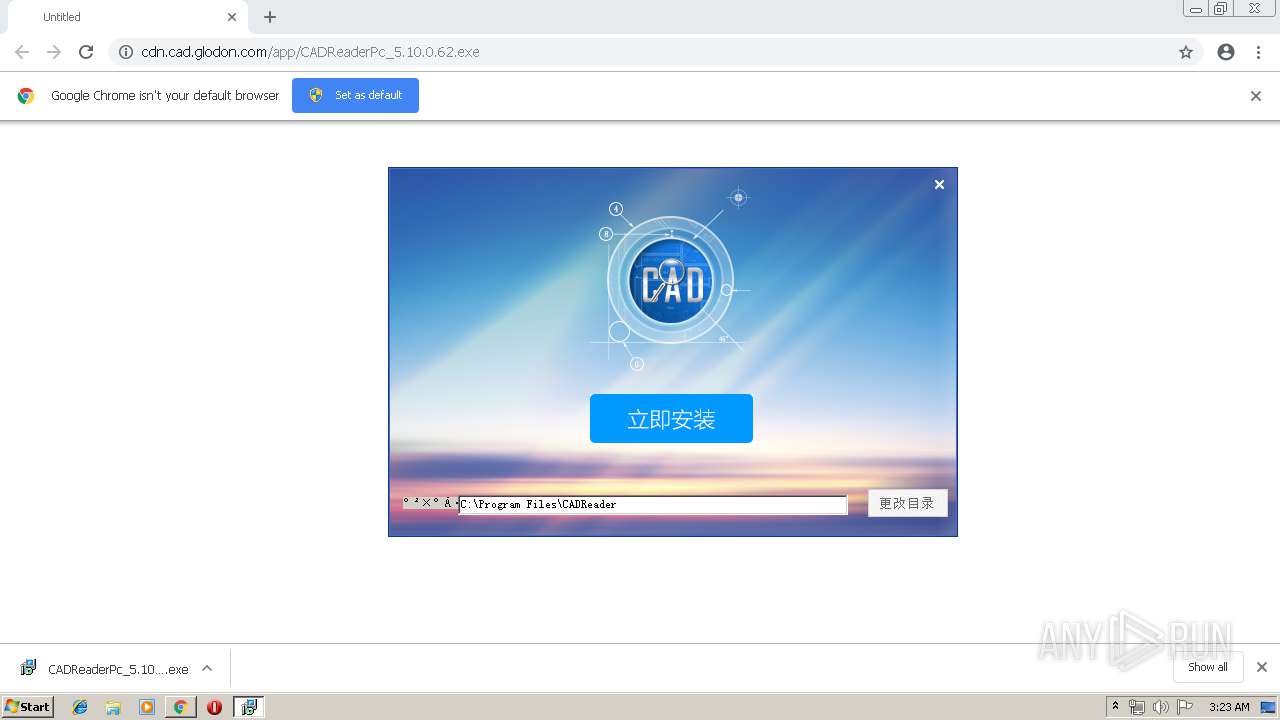Click the system clock showing 3:23 AM

click(x=1229, y=707)
